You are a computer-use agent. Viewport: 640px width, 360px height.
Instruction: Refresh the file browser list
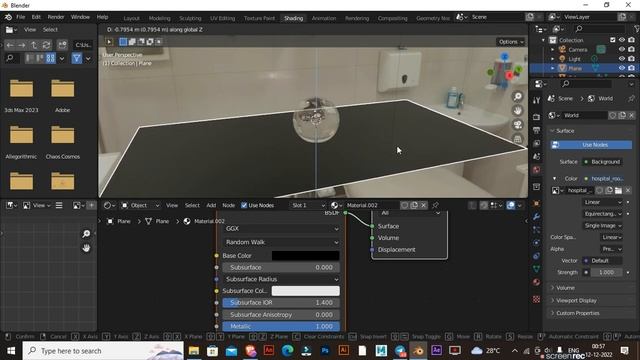click(x=46, y=45)
